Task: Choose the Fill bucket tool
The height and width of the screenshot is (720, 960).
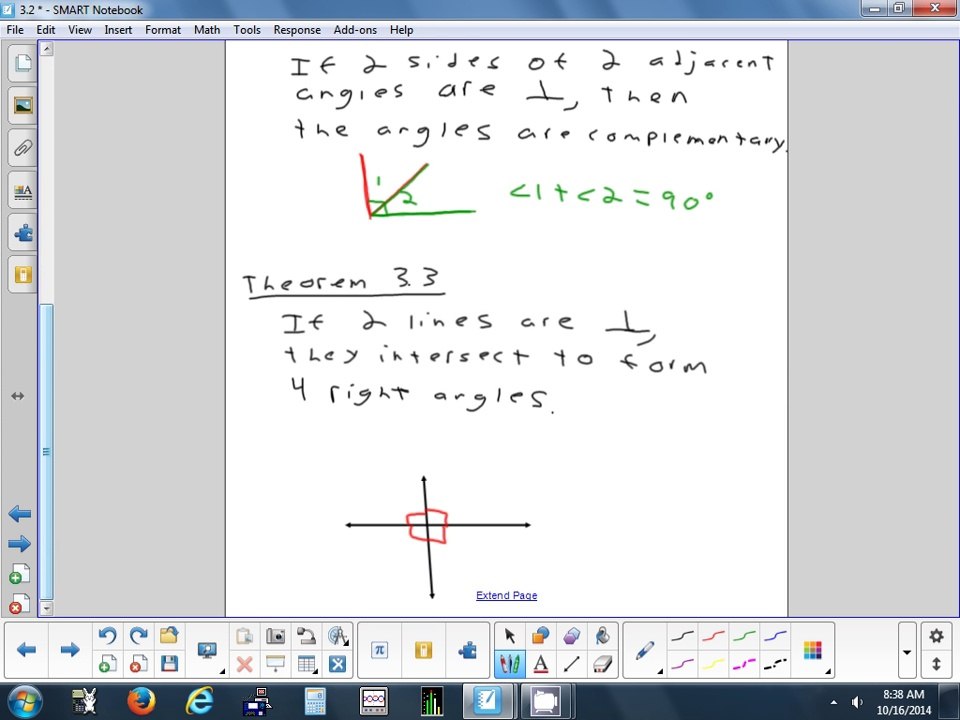Action: (x=602, y=636)
